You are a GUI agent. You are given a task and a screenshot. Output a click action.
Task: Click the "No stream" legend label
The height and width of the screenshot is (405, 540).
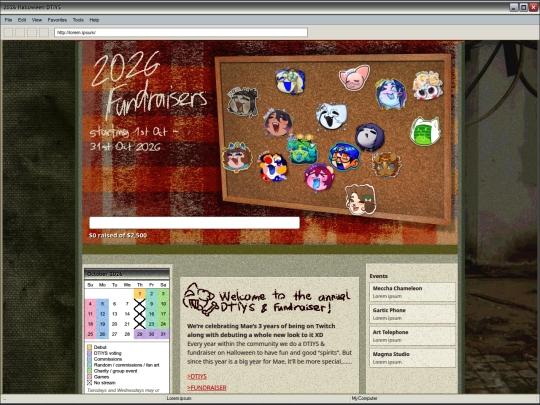click(x=105, y=383)
